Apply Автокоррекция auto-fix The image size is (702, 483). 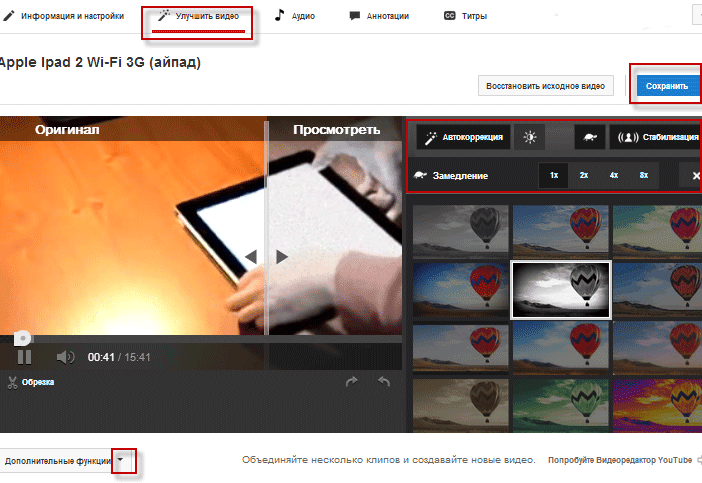(x=463, y=137)
